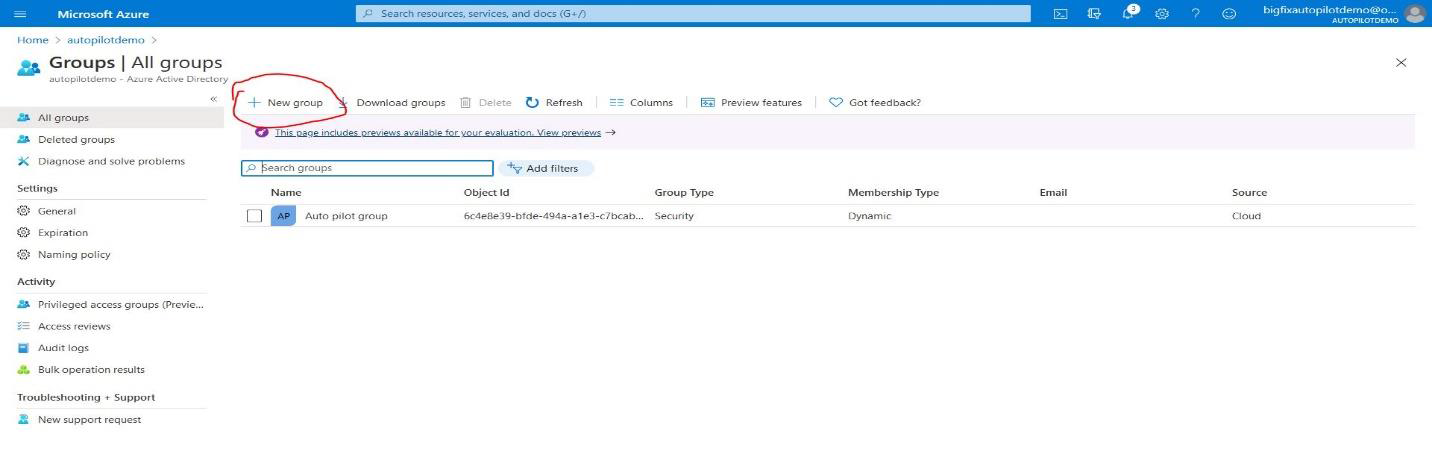The height and width of the screenshot is (456, 1432).
Task: Open the Azure portal hamburger menu
Action: point(20,14)
